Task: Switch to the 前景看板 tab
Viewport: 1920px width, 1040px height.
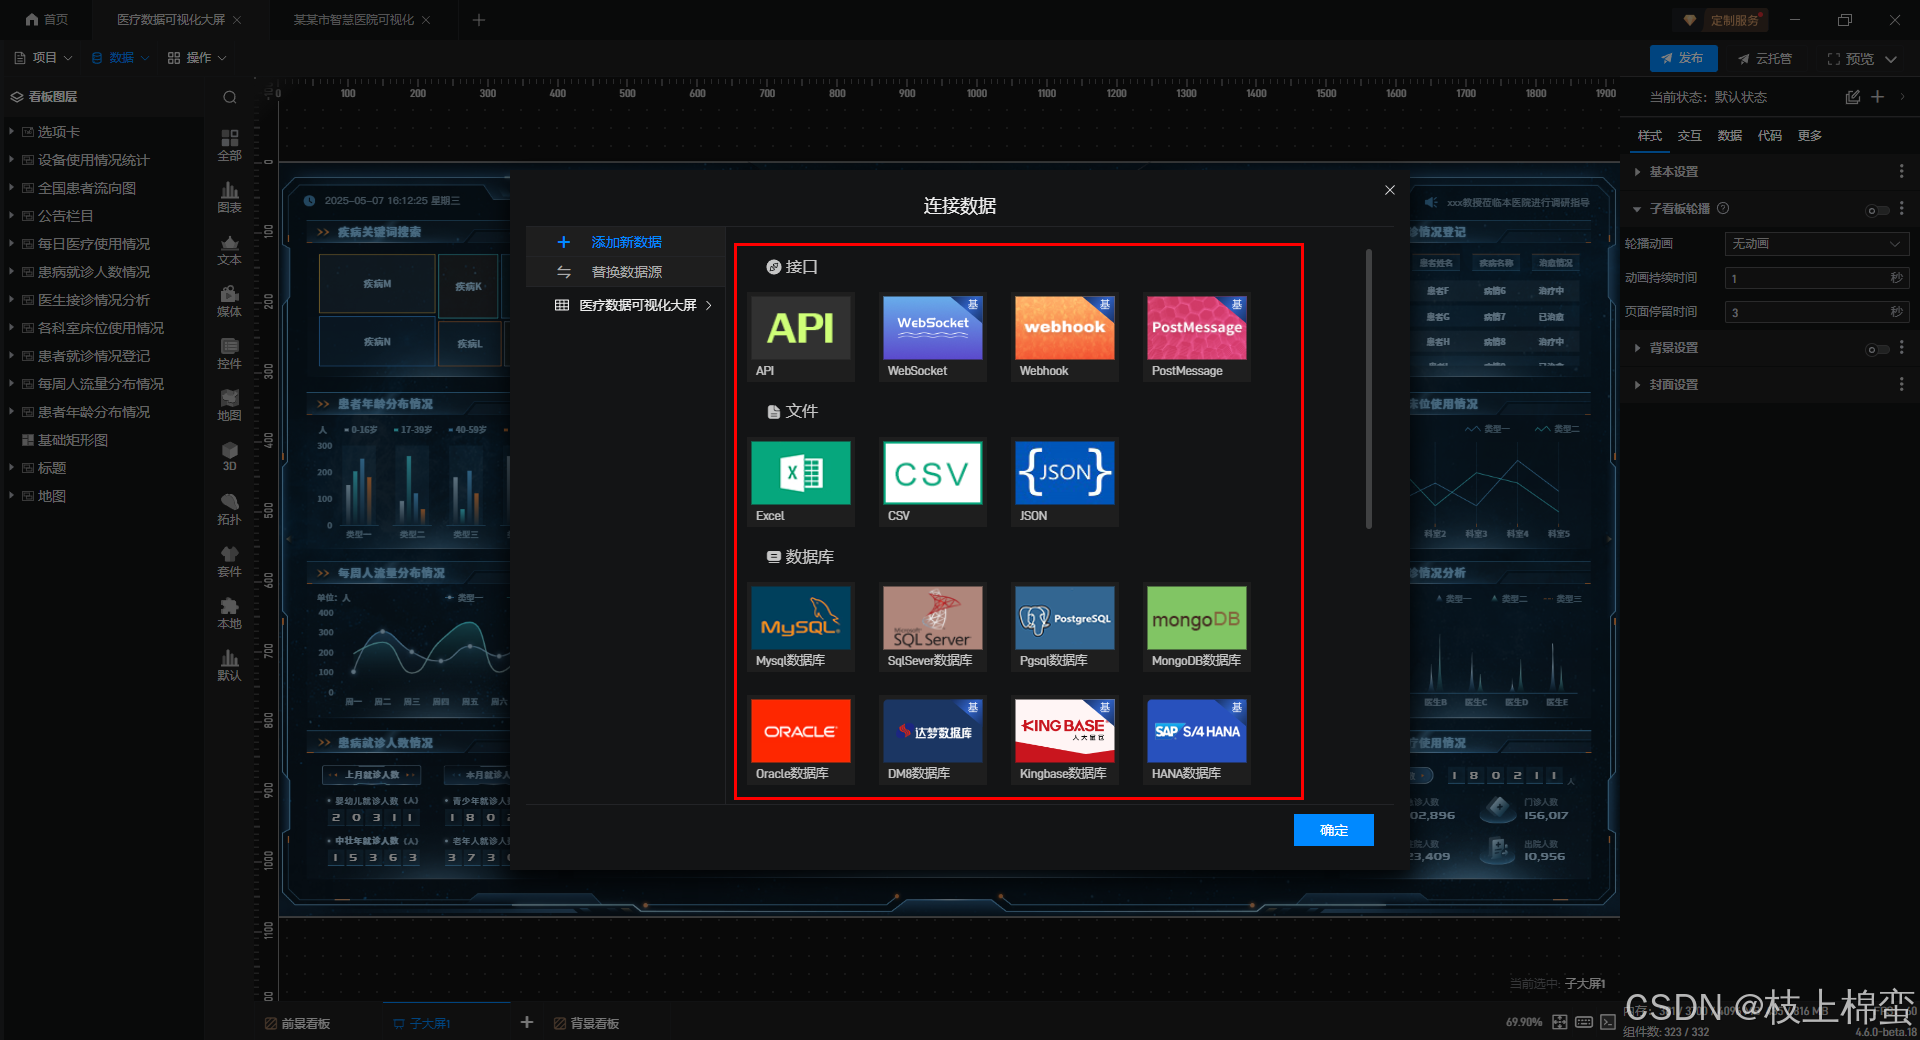Action: point(297,1023)
